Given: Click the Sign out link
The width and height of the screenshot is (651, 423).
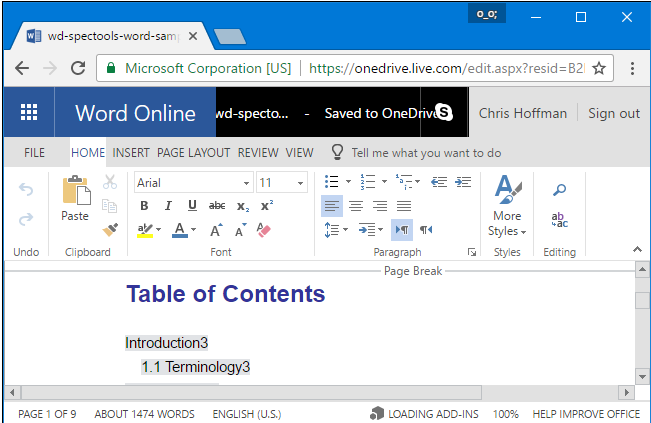Looking at the screenshot, I should [x=613, y=113].
